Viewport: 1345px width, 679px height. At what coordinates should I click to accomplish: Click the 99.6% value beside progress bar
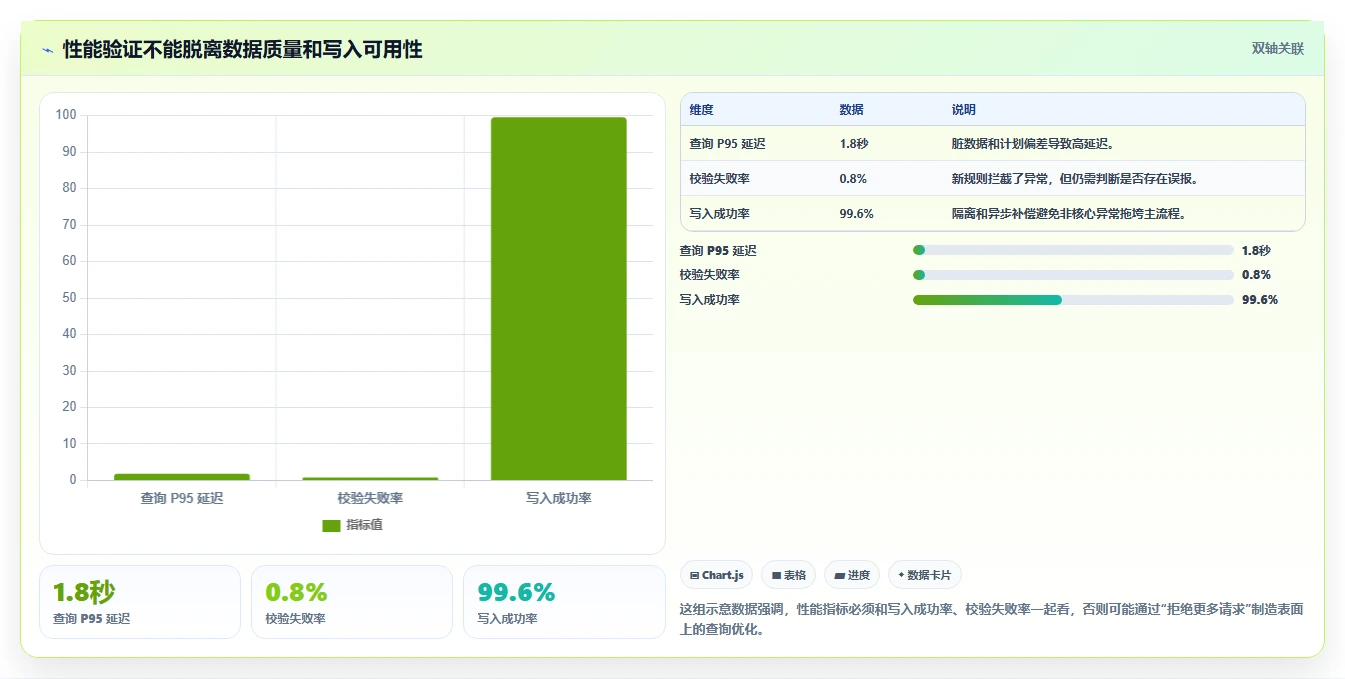click(1260, 300)
